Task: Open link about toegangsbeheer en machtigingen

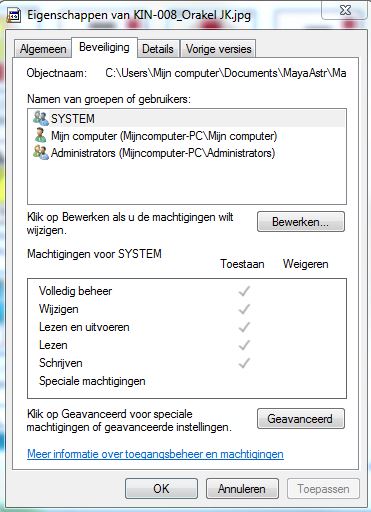Action: tap(155, 454)
